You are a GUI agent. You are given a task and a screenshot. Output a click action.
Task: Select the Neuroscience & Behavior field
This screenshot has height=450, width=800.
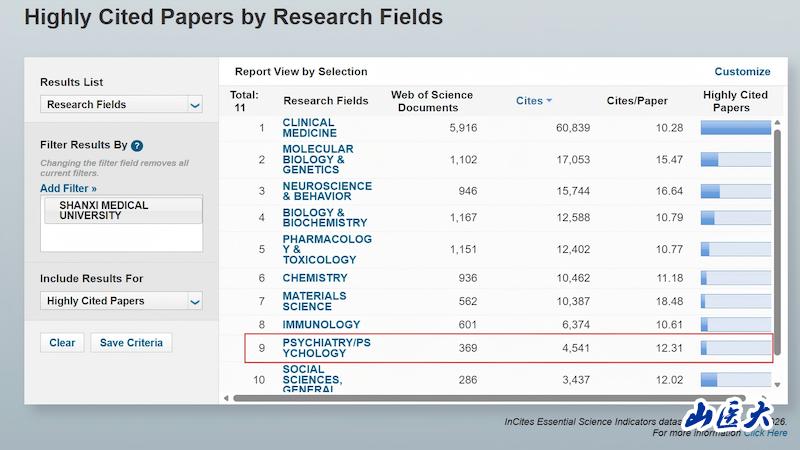(x=326, y=190)
